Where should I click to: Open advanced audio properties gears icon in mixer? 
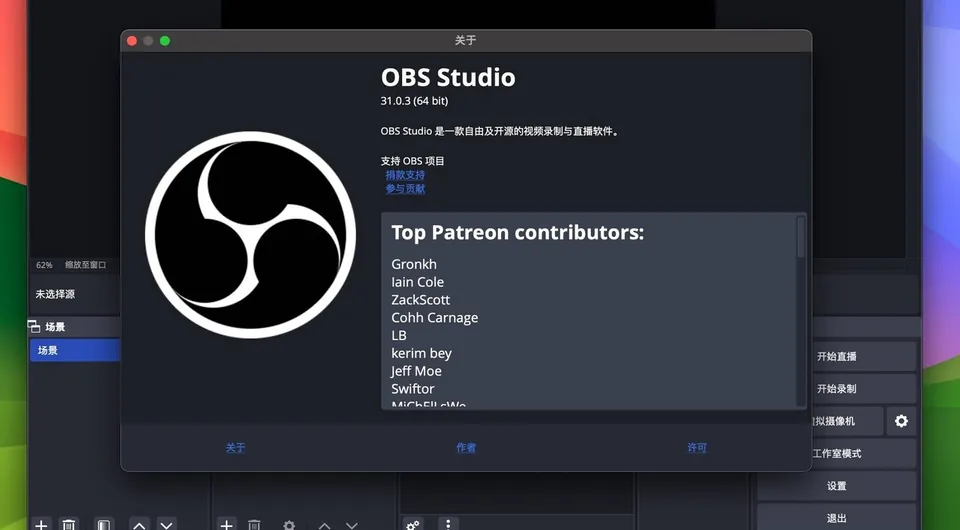click(413, 524)
